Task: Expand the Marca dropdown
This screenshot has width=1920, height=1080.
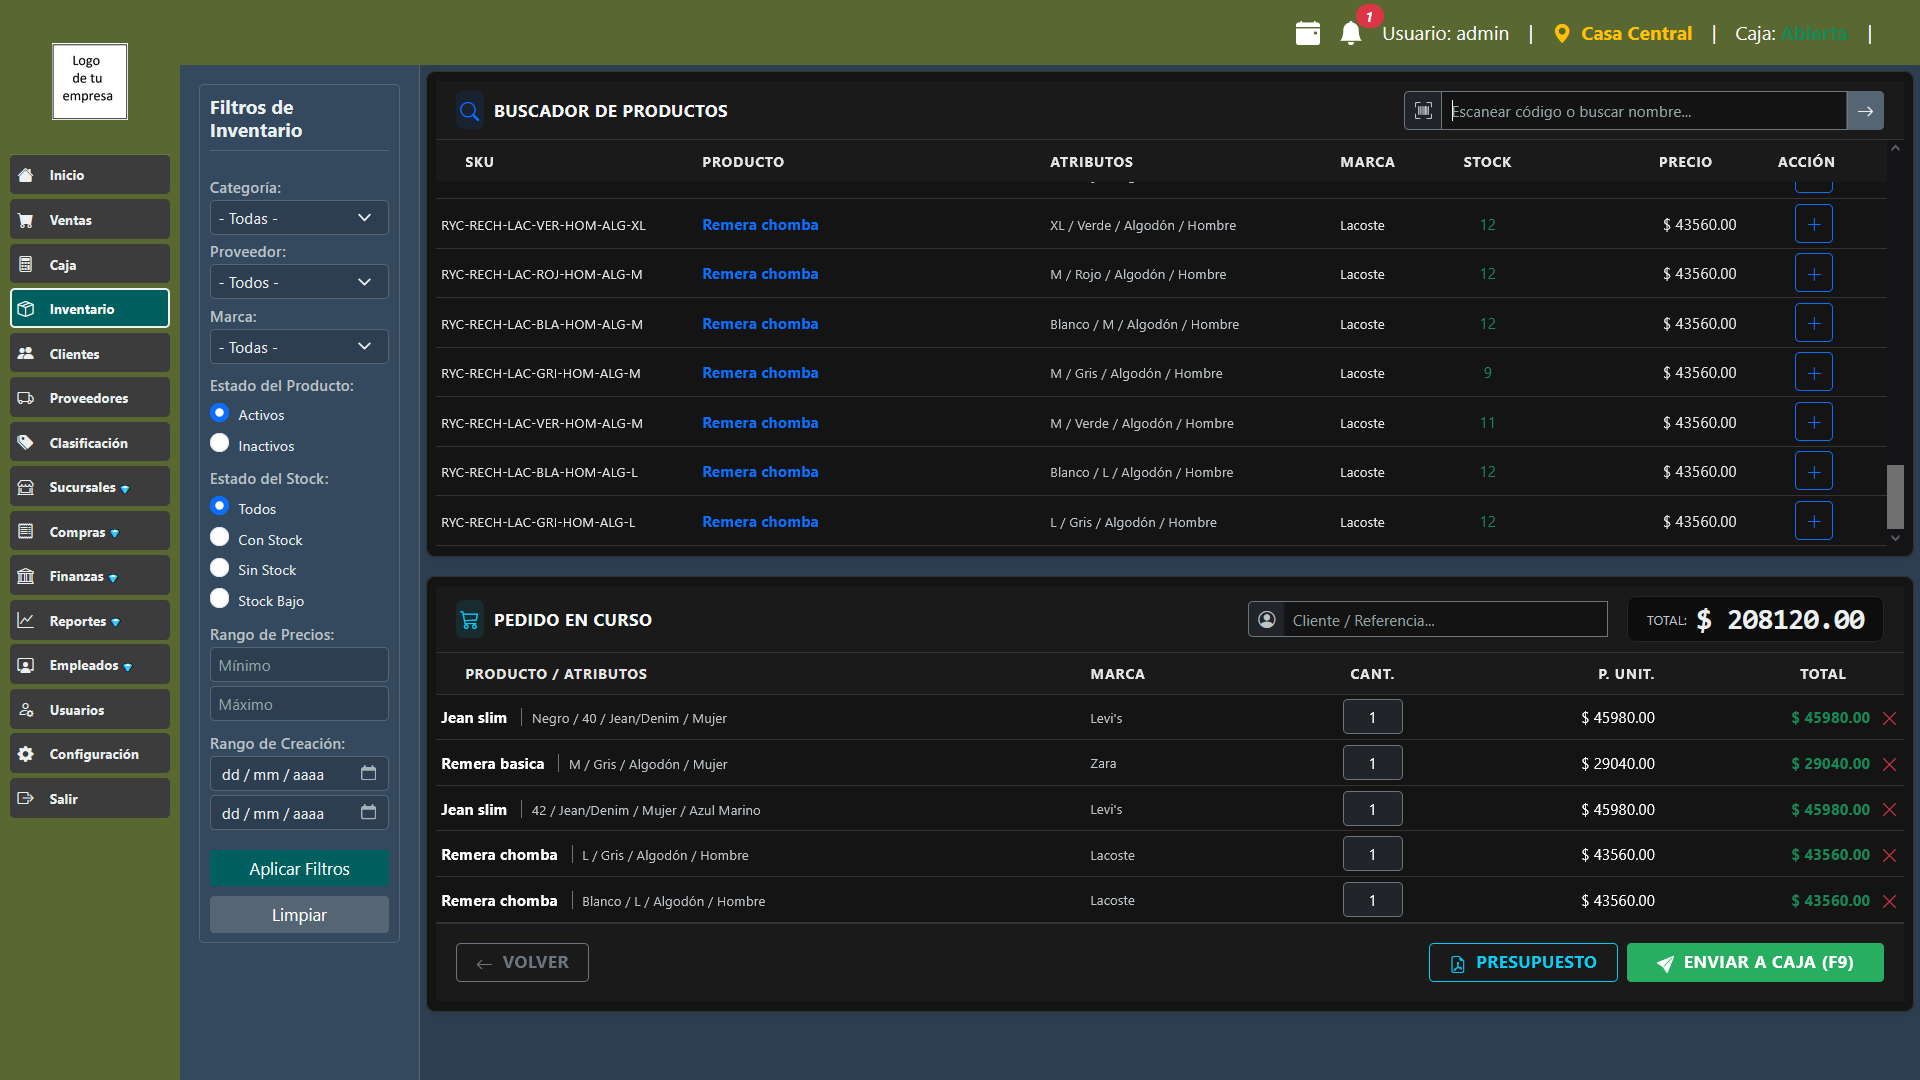Action: 298,347
